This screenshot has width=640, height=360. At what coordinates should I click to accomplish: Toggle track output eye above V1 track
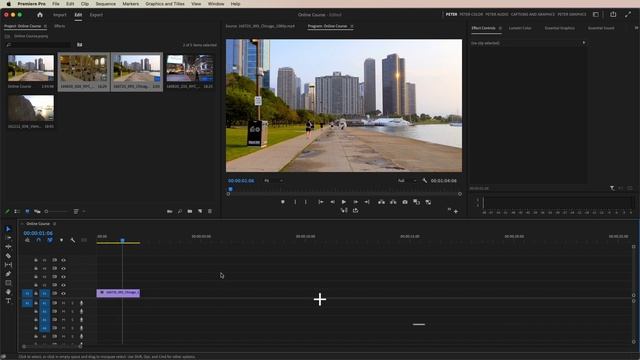pyautogui.click(x=63, y=285)
